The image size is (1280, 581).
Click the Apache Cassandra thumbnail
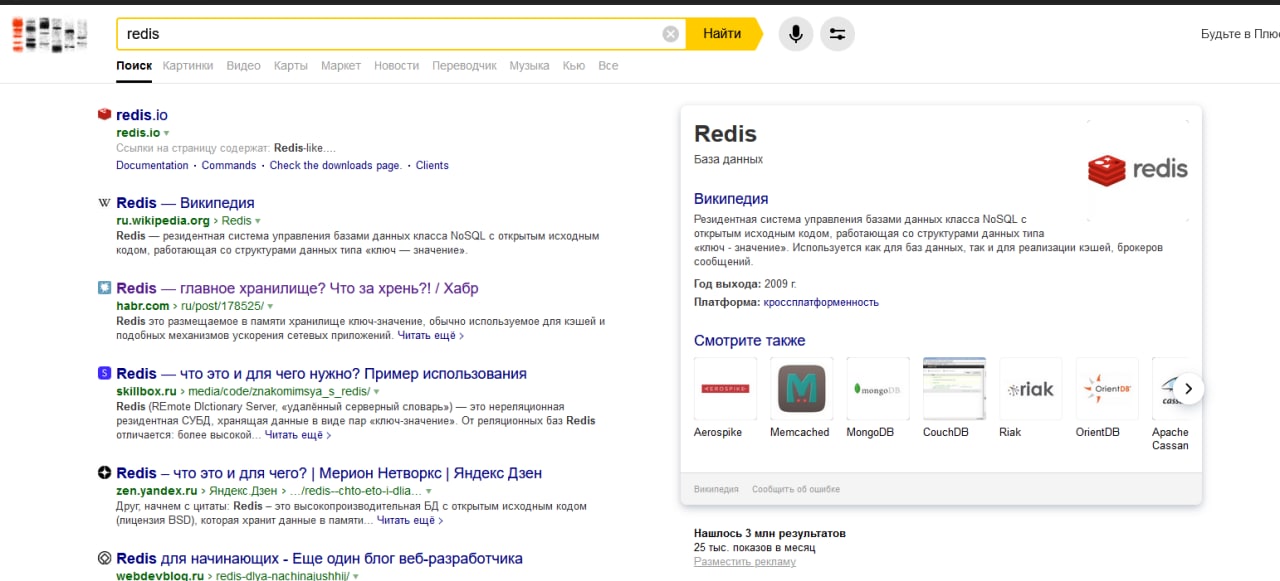coord(1171,388)
